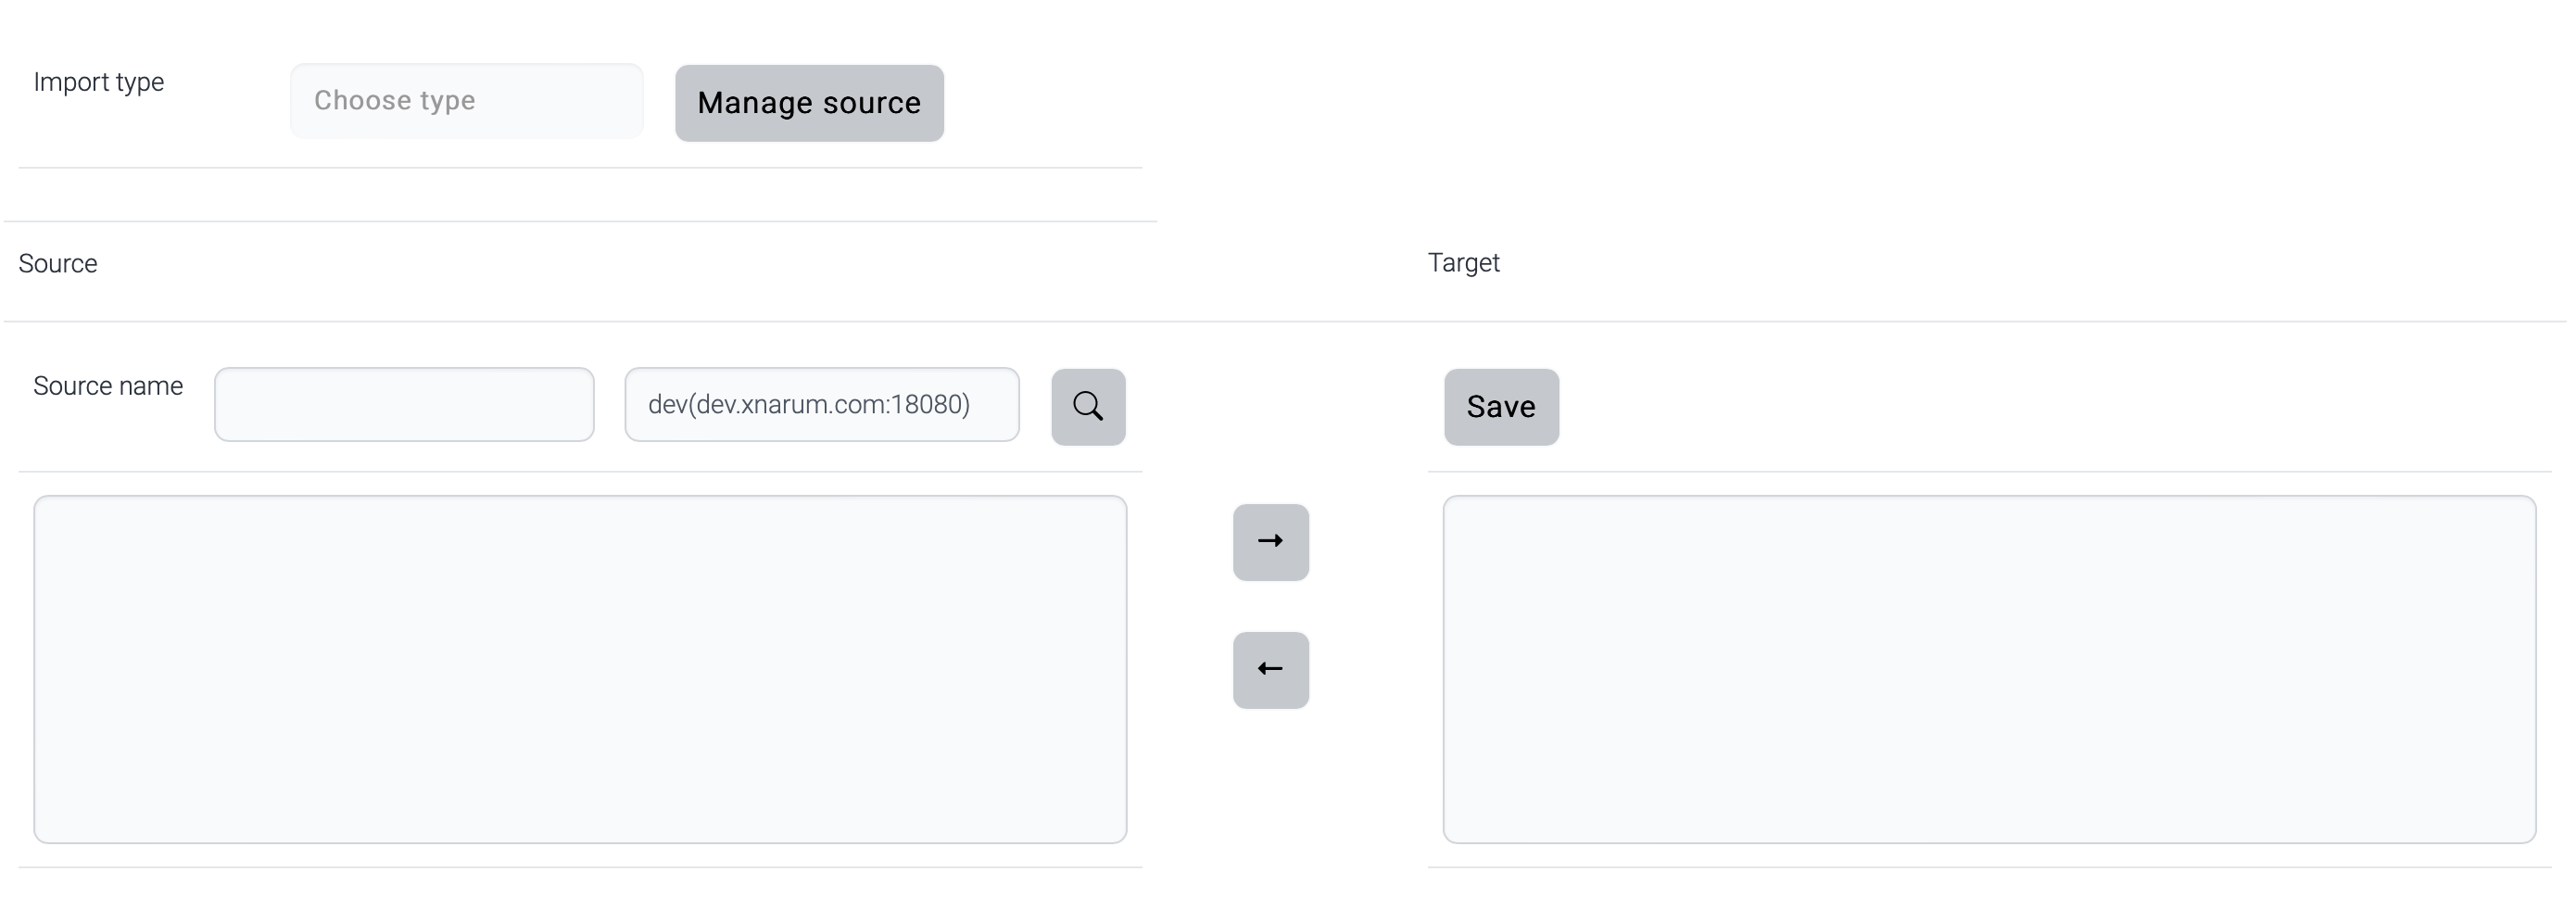Screen dimensions: 2576x897
Task: Click the Import type label
Action: point(99,82)
